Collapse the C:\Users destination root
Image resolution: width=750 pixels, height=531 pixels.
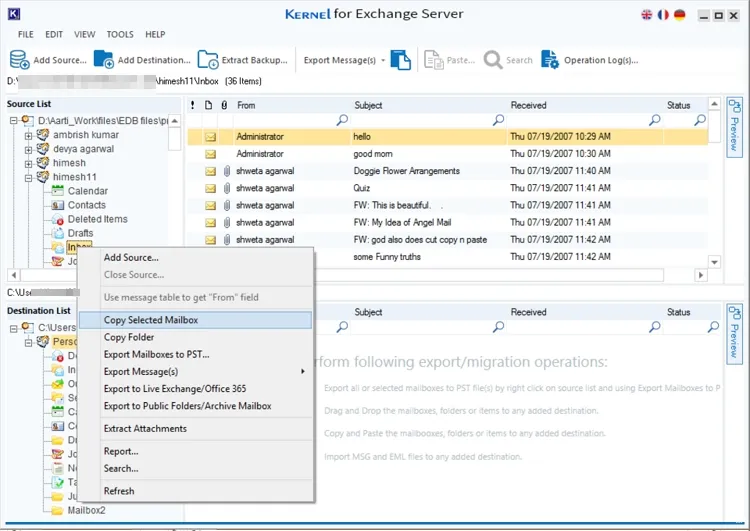13,328
